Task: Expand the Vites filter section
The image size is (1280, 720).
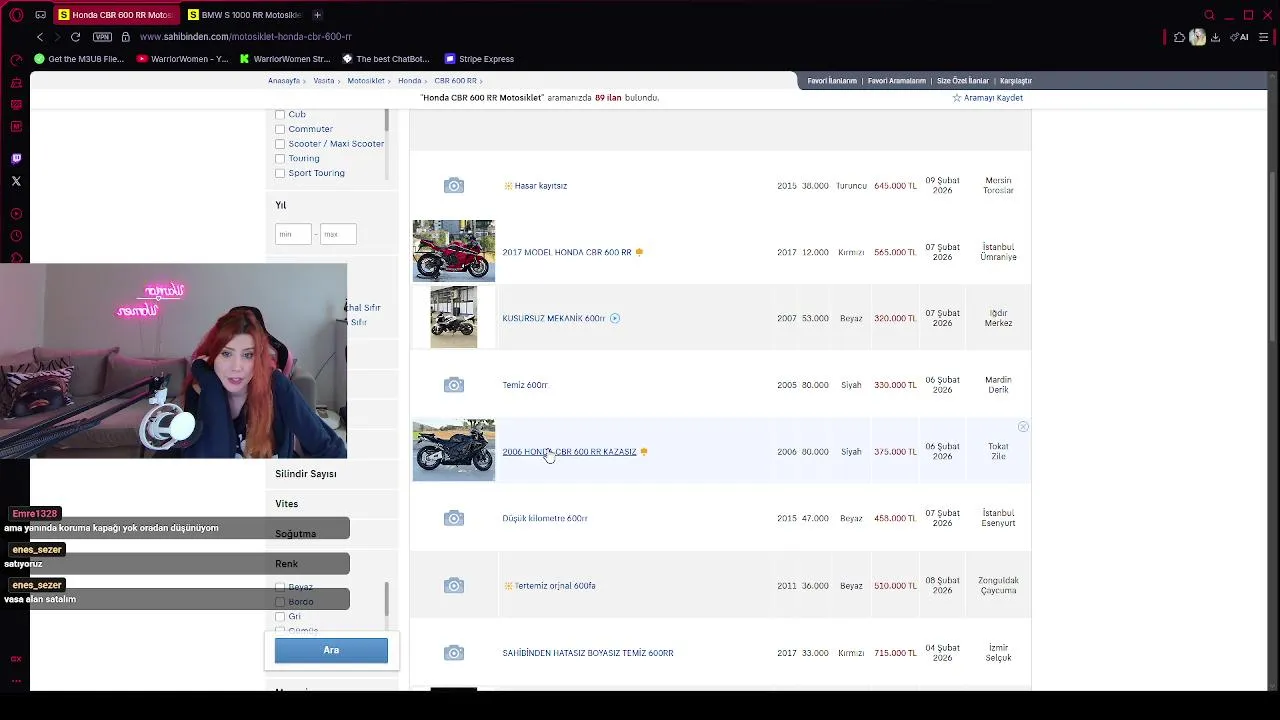Action: (x=287, y=504)
